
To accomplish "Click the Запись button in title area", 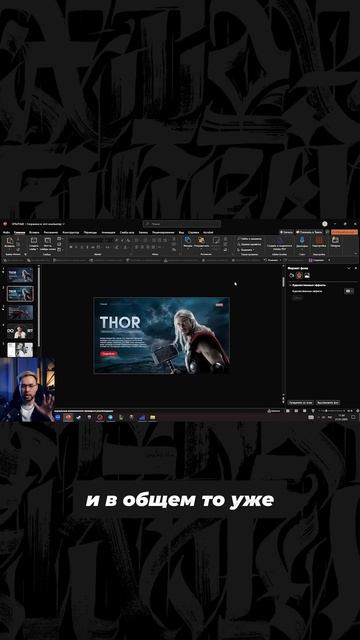I will [286, 232].
